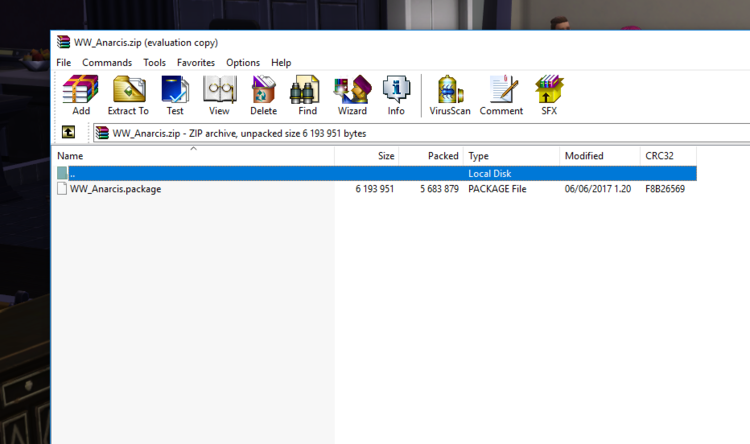Open the Options menu
Image resolution: width=750 pixels, height=444 pixels.
(243, 63)
